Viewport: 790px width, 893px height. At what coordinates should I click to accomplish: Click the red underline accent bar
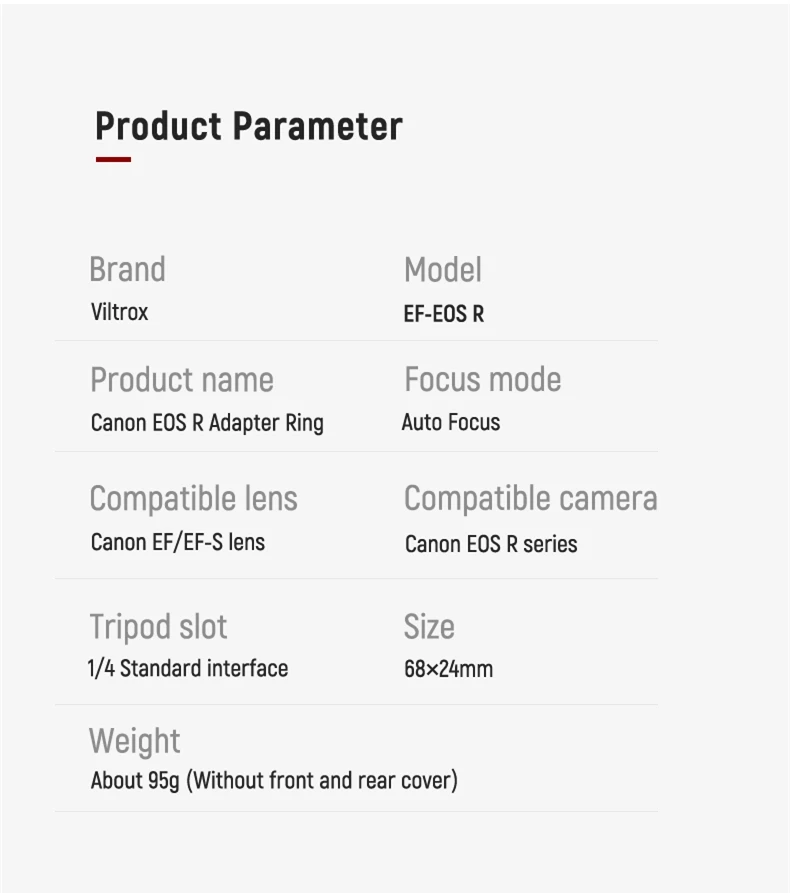coord(113,159)
